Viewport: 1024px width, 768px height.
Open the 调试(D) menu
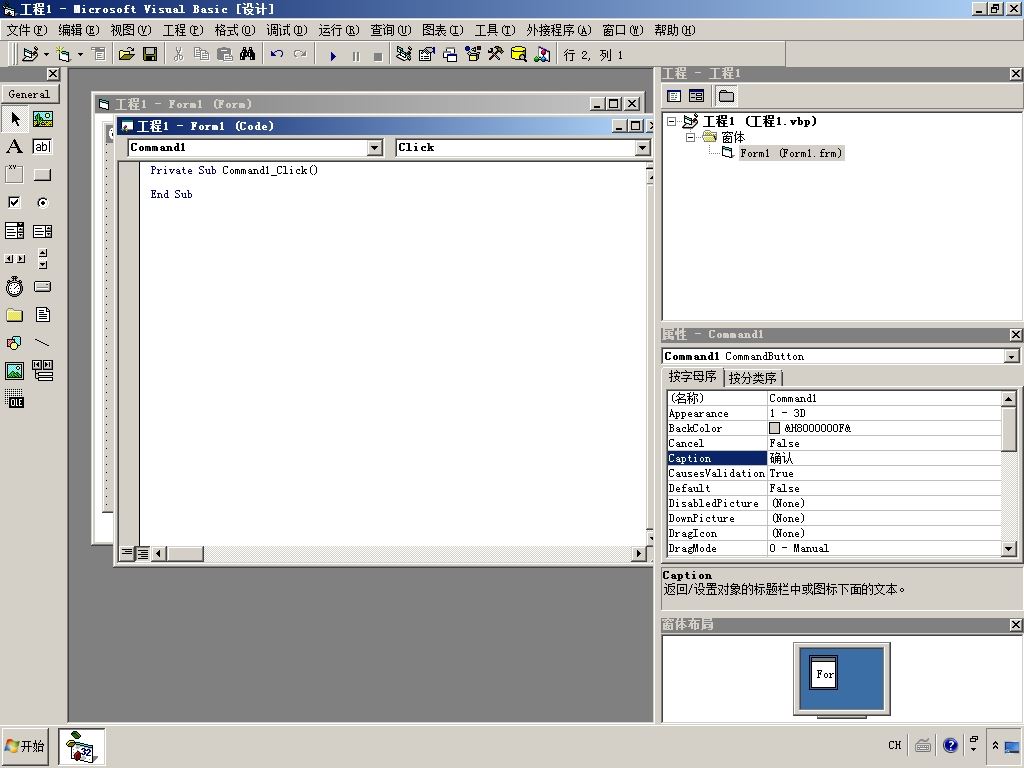pyautogui.click(x=287, y=30)
